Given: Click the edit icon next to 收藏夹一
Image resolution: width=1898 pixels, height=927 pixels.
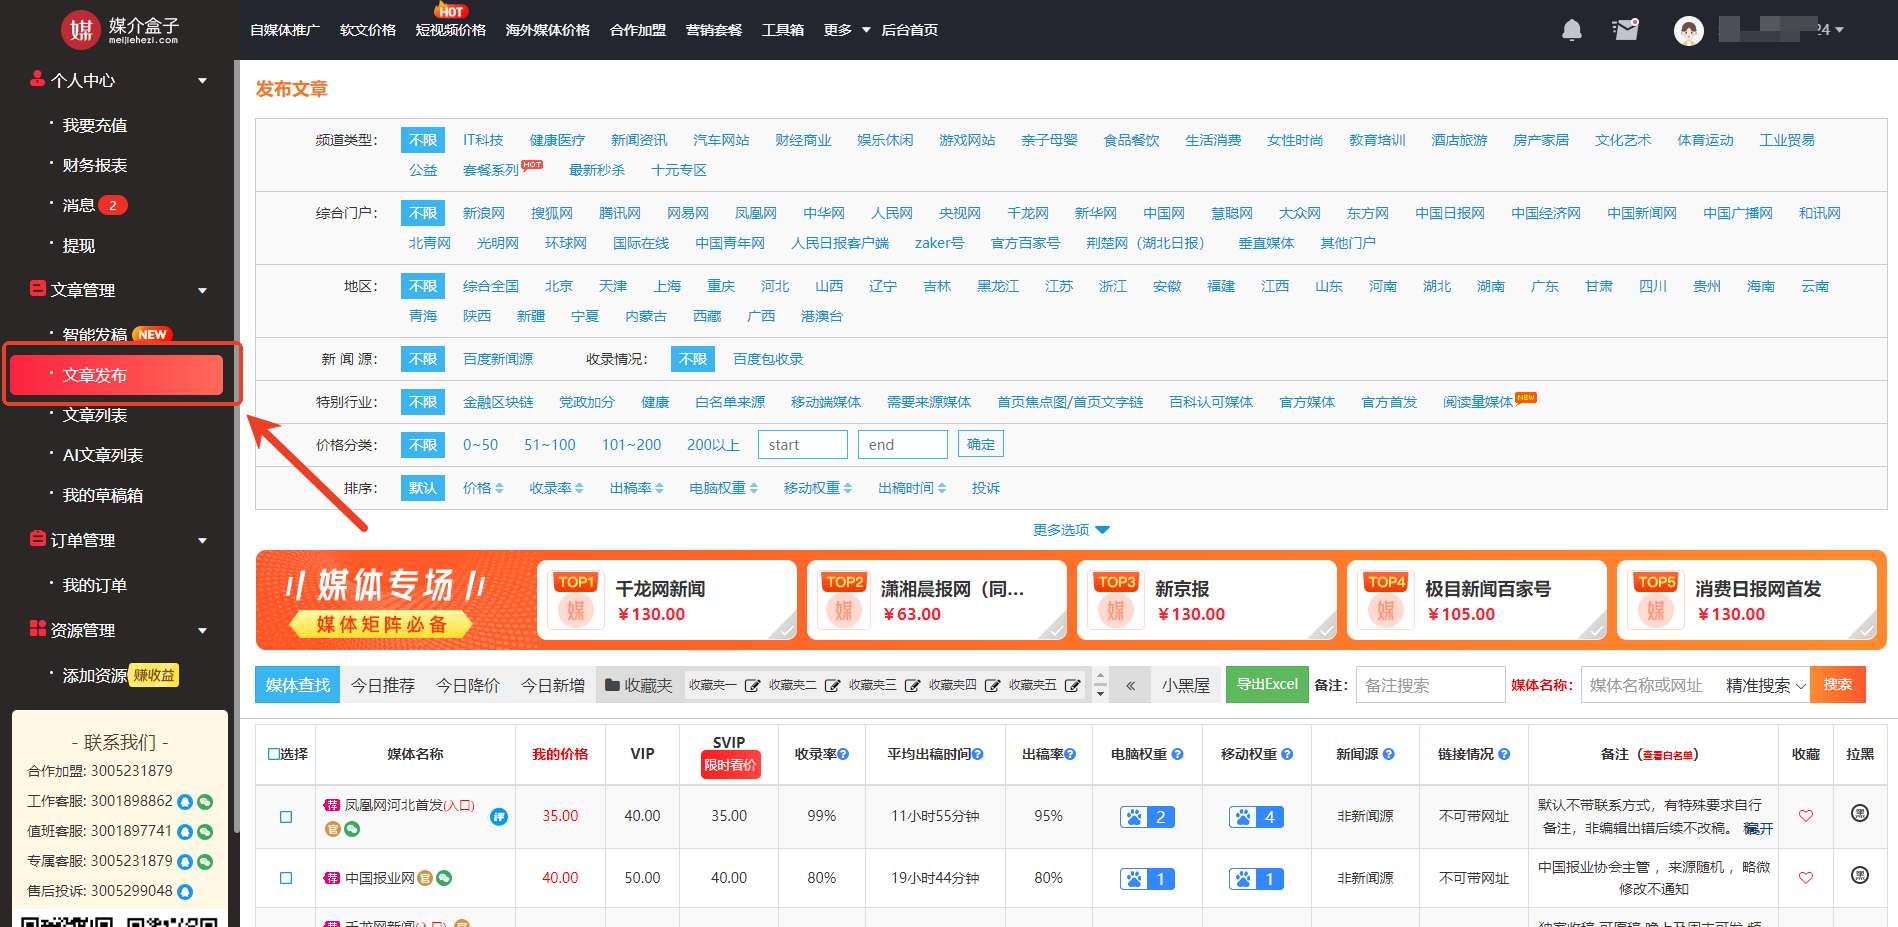Looking at the screenshot, I should coord(752,686).
